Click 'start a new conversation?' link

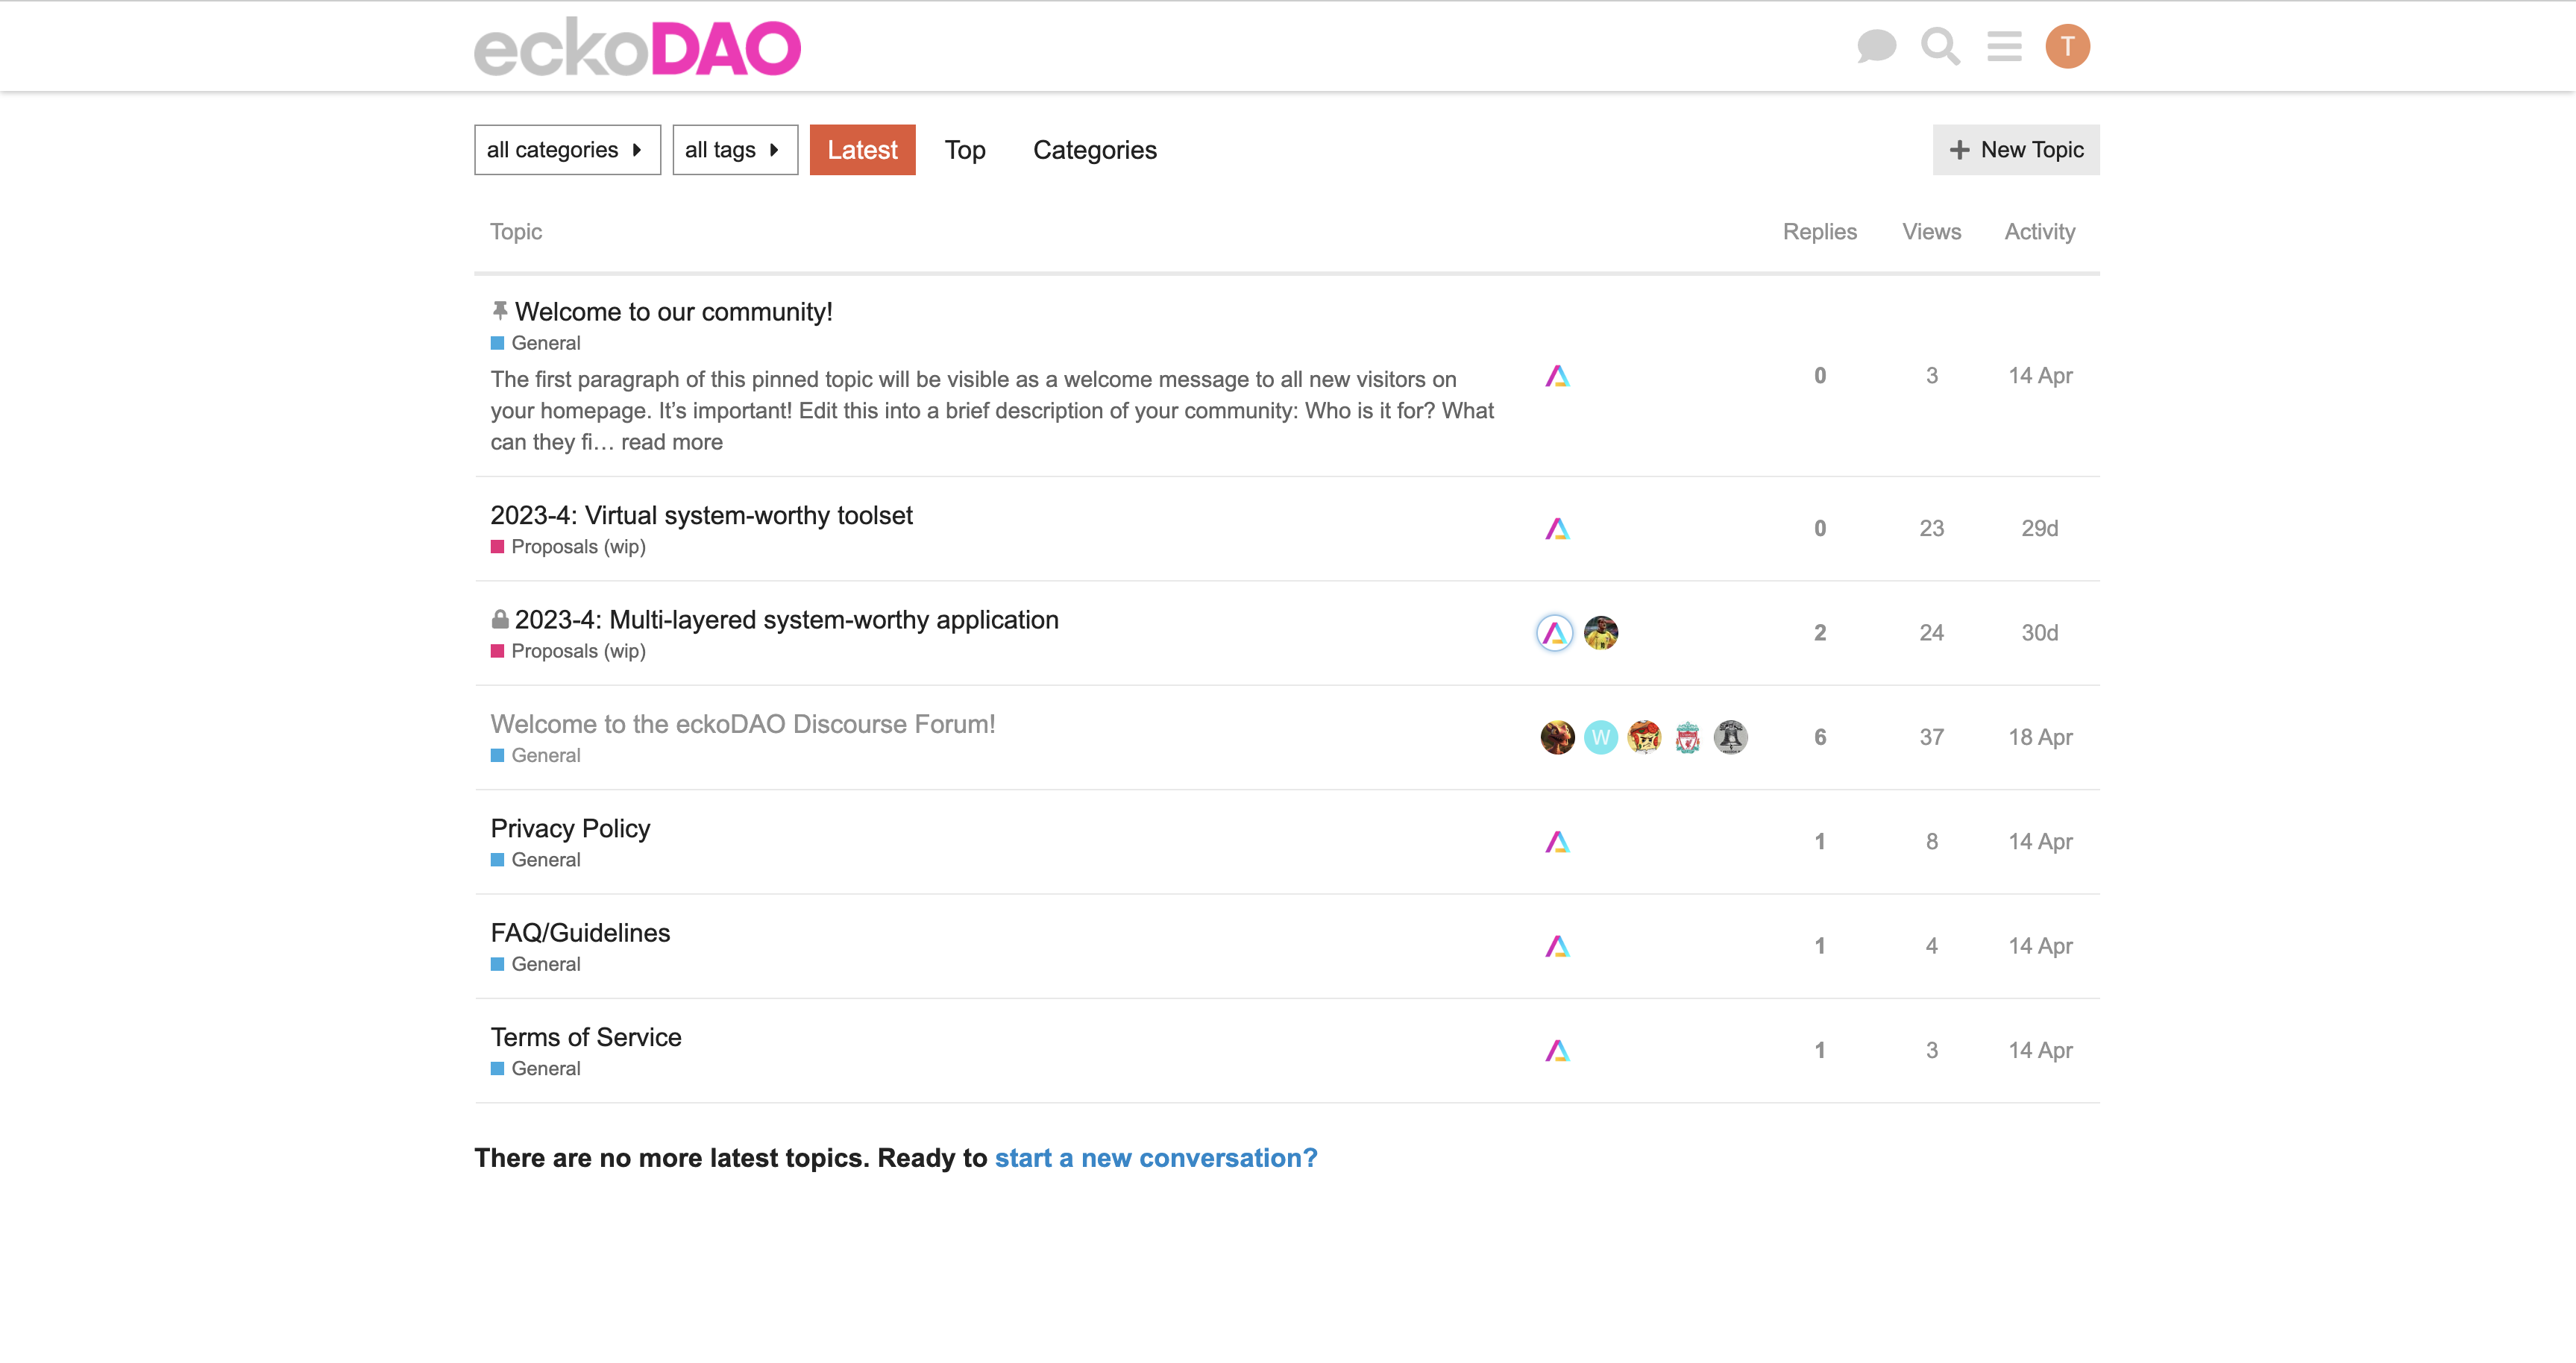point(1155,1158)
